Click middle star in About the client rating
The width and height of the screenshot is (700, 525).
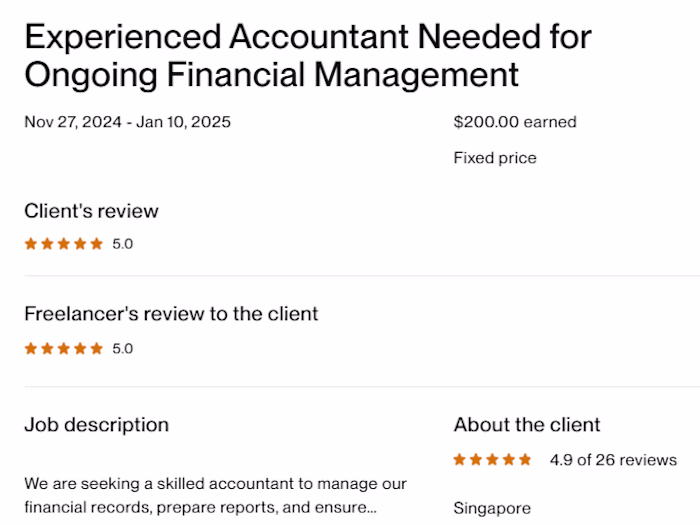point(493,460)
